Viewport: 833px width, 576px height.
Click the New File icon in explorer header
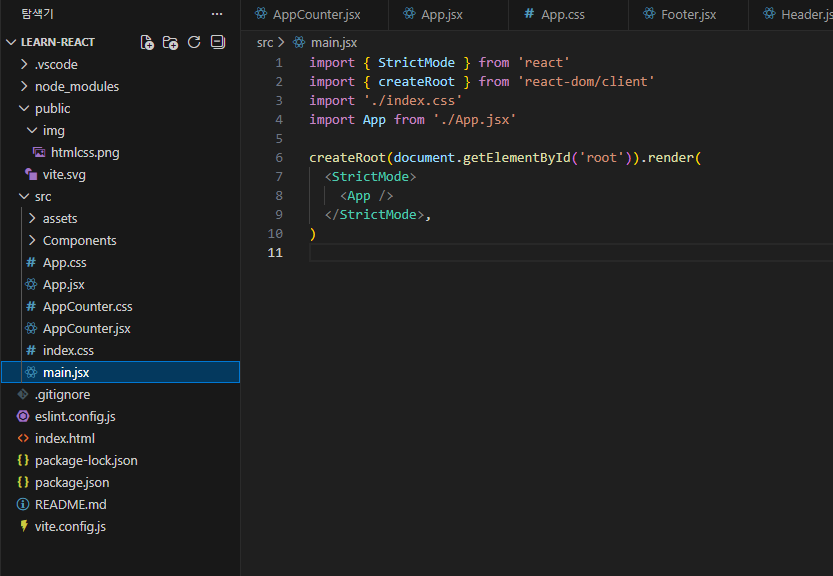point(147,42)
